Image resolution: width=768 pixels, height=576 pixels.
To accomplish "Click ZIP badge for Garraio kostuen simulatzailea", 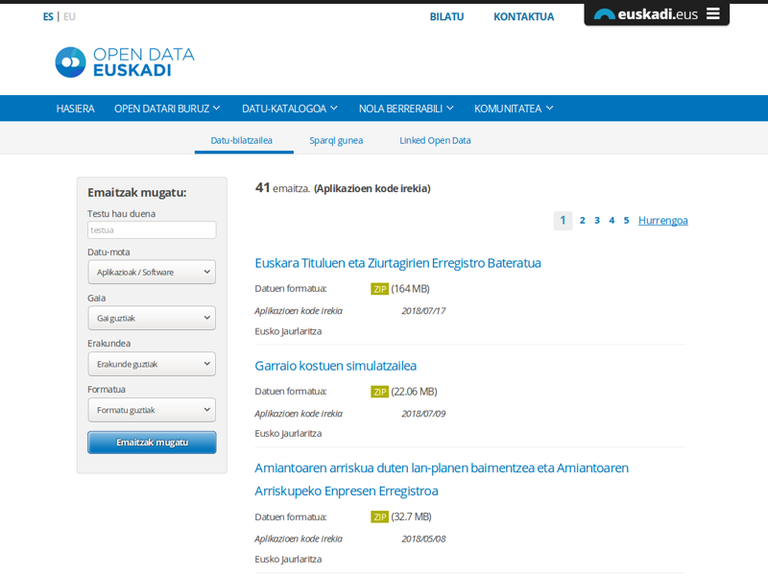I will (380, 392).
